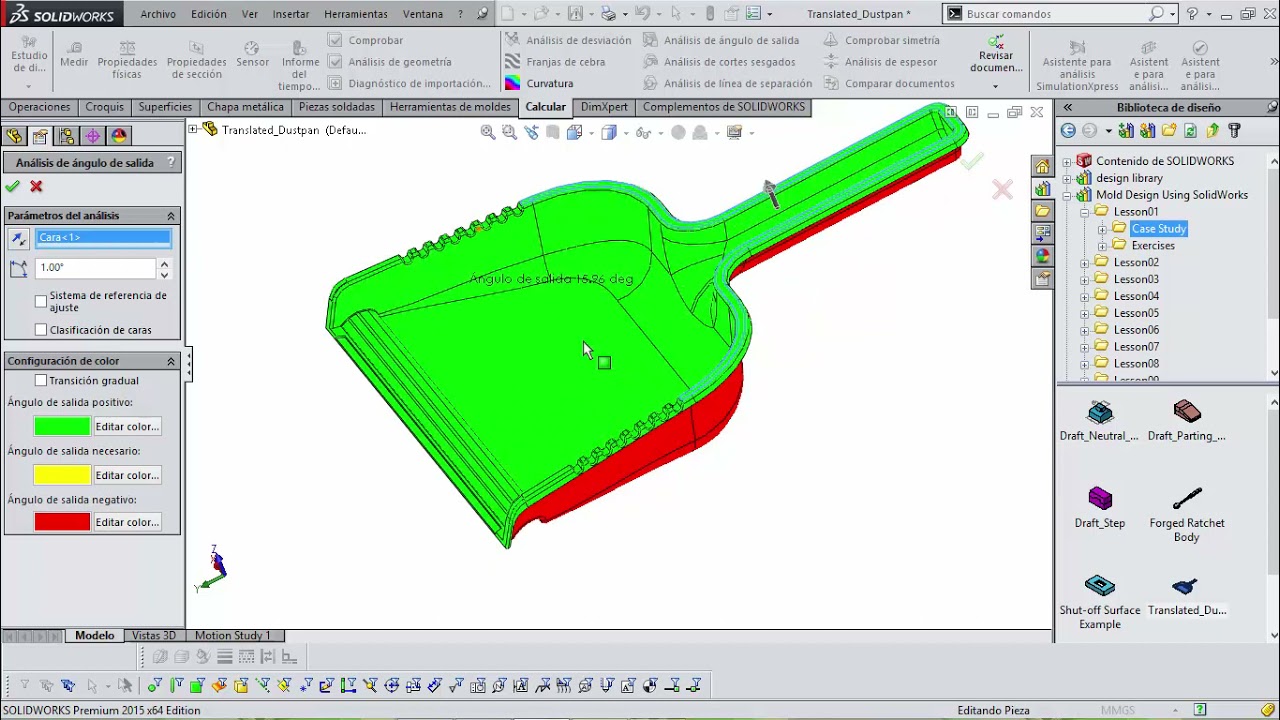Collapse Mold Design Using SolidWorks node
The height and width of the screenshot is (720, 1280).
[1067, 196]
